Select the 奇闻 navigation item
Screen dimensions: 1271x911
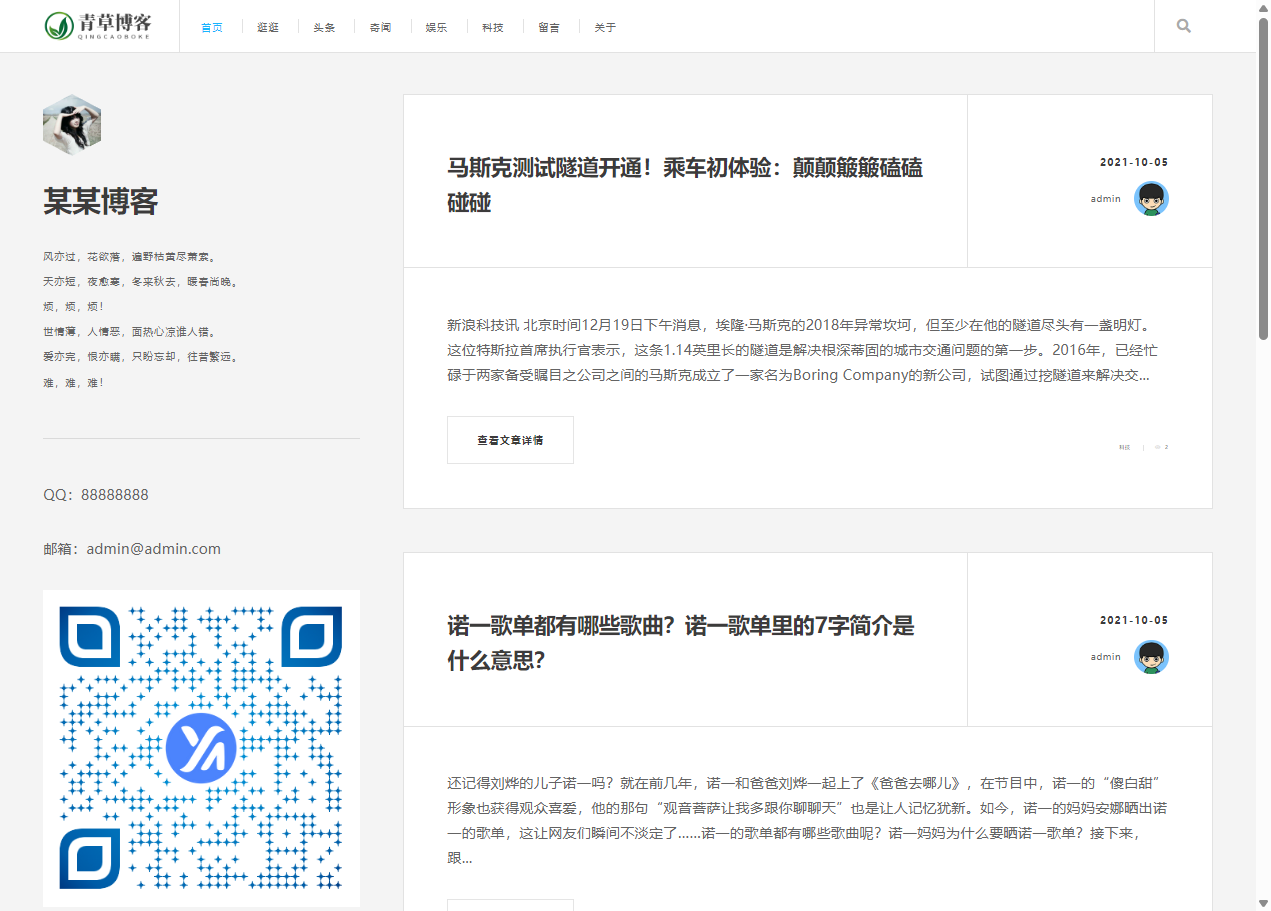(x=380, y=27)
